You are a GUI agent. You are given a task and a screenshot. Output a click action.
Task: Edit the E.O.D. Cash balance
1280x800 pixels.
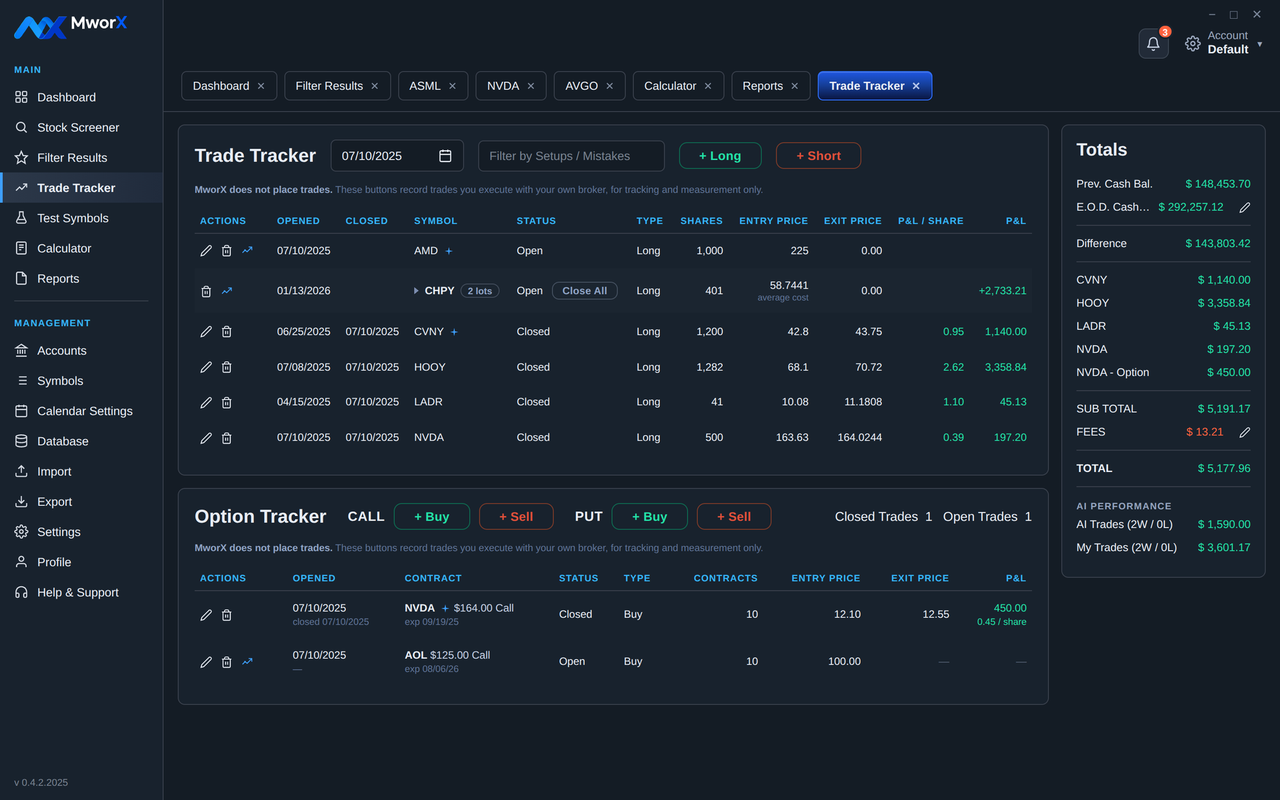coord(1245,207)
